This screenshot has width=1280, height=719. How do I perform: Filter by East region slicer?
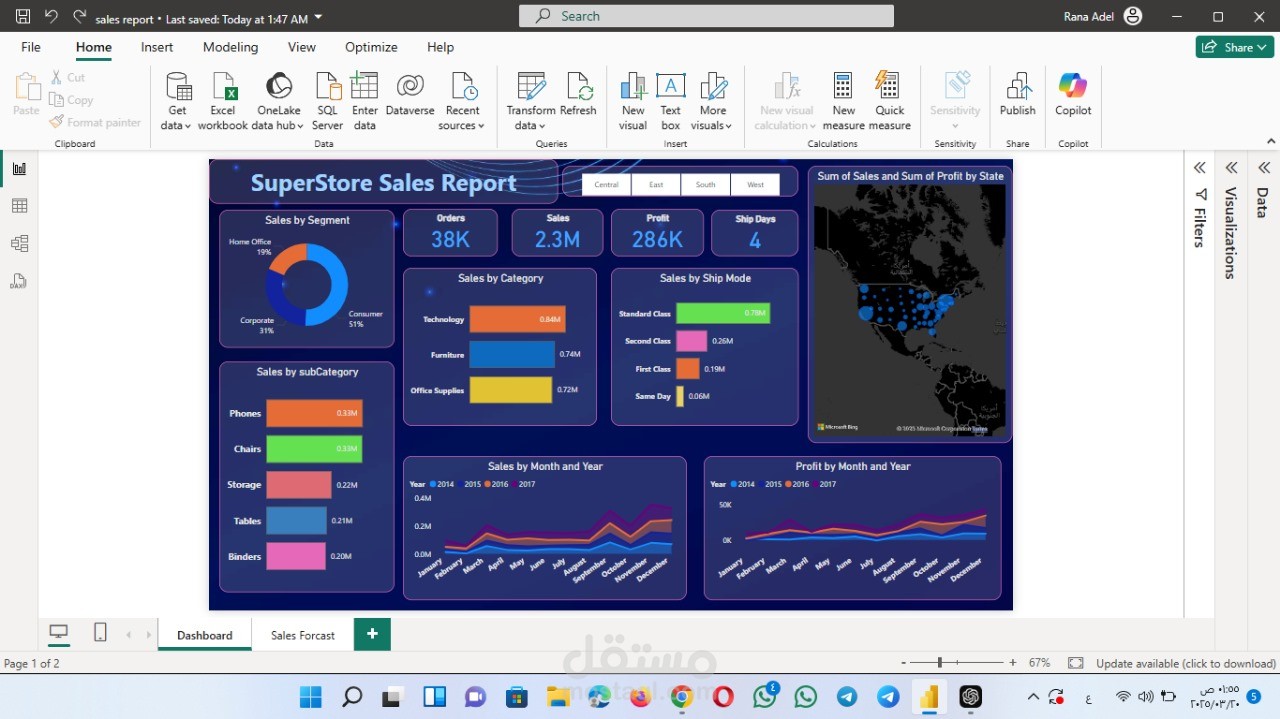tap(656, 184)
